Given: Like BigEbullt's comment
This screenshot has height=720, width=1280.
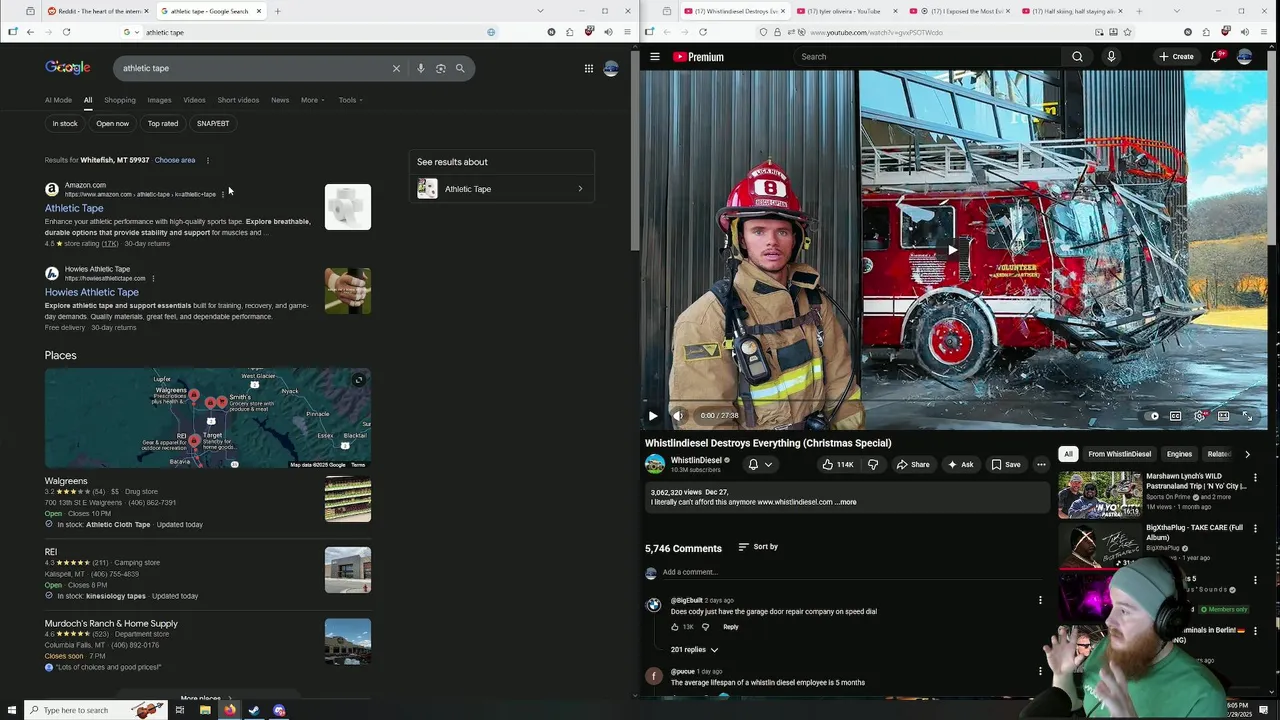Looking at the screenshot, I should tap(675, 627).
